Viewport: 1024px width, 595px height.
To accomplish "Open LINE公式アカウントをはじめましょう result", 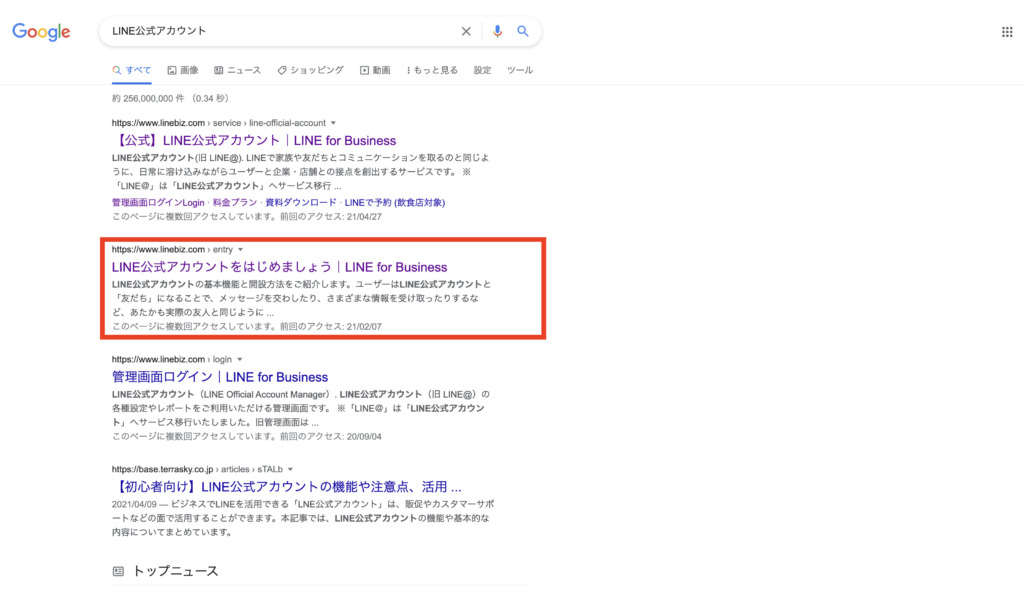I will 279,267.
